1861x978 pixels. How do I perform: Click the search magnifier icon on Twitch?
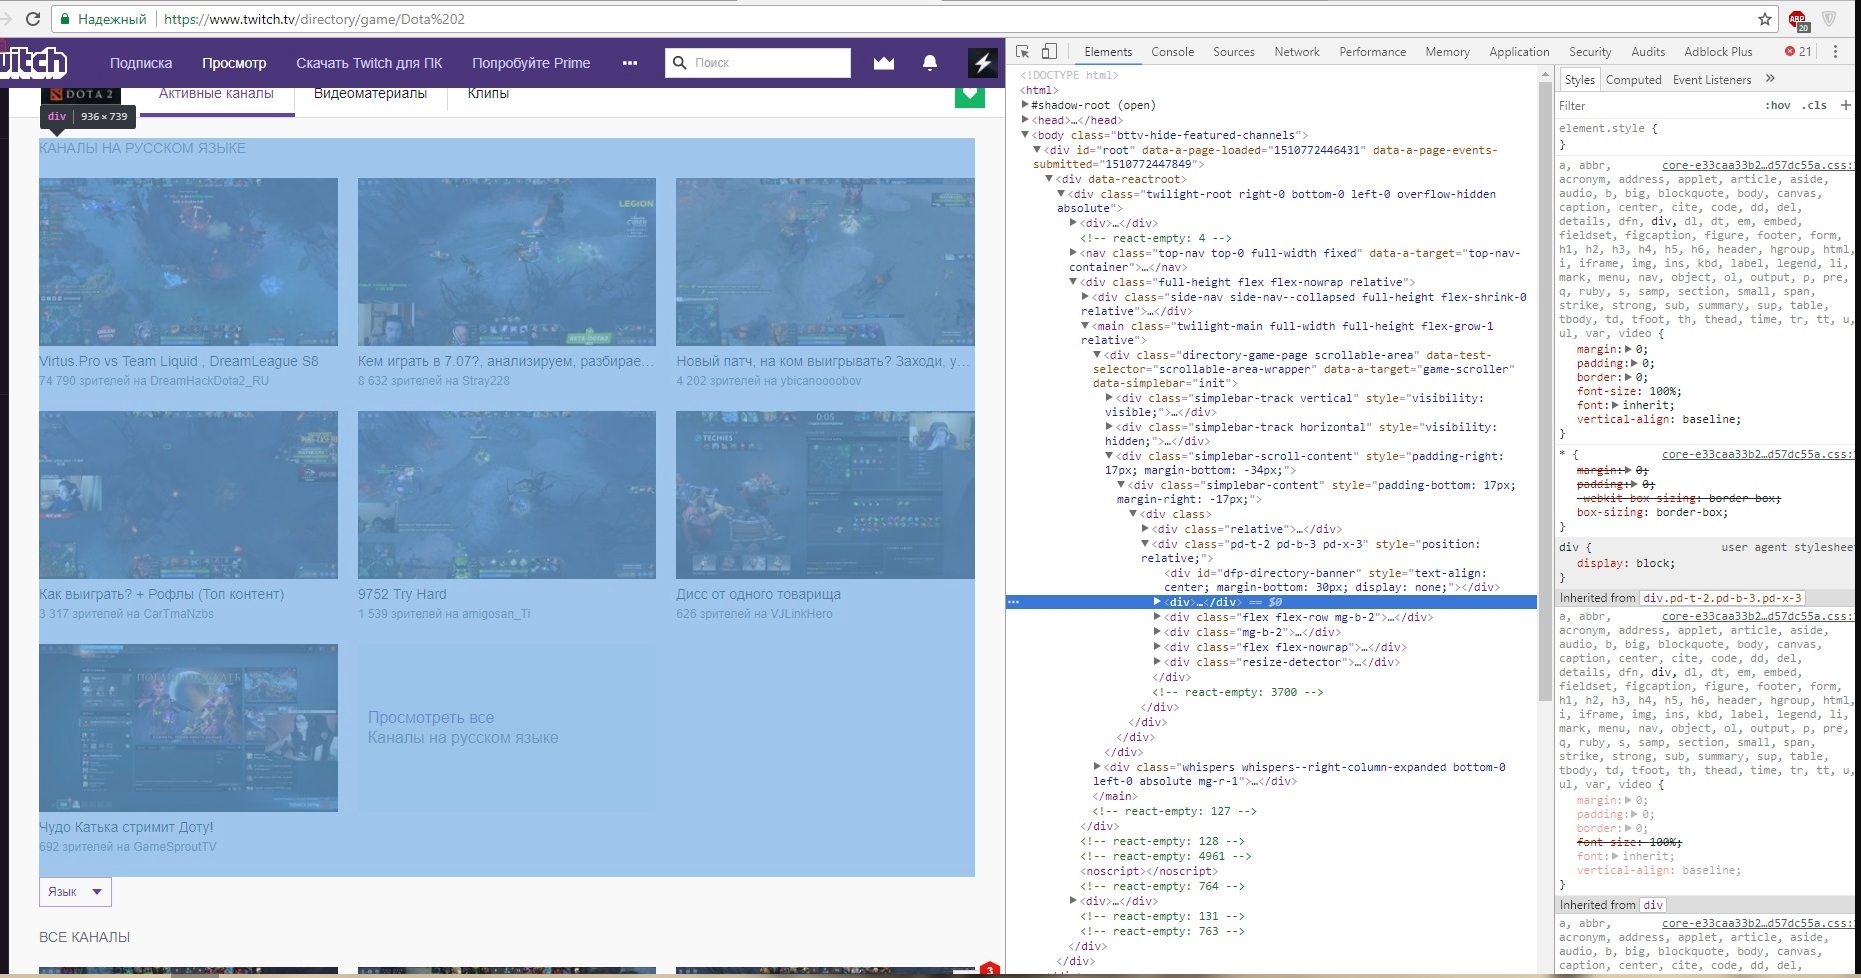(x=680, y=63)
